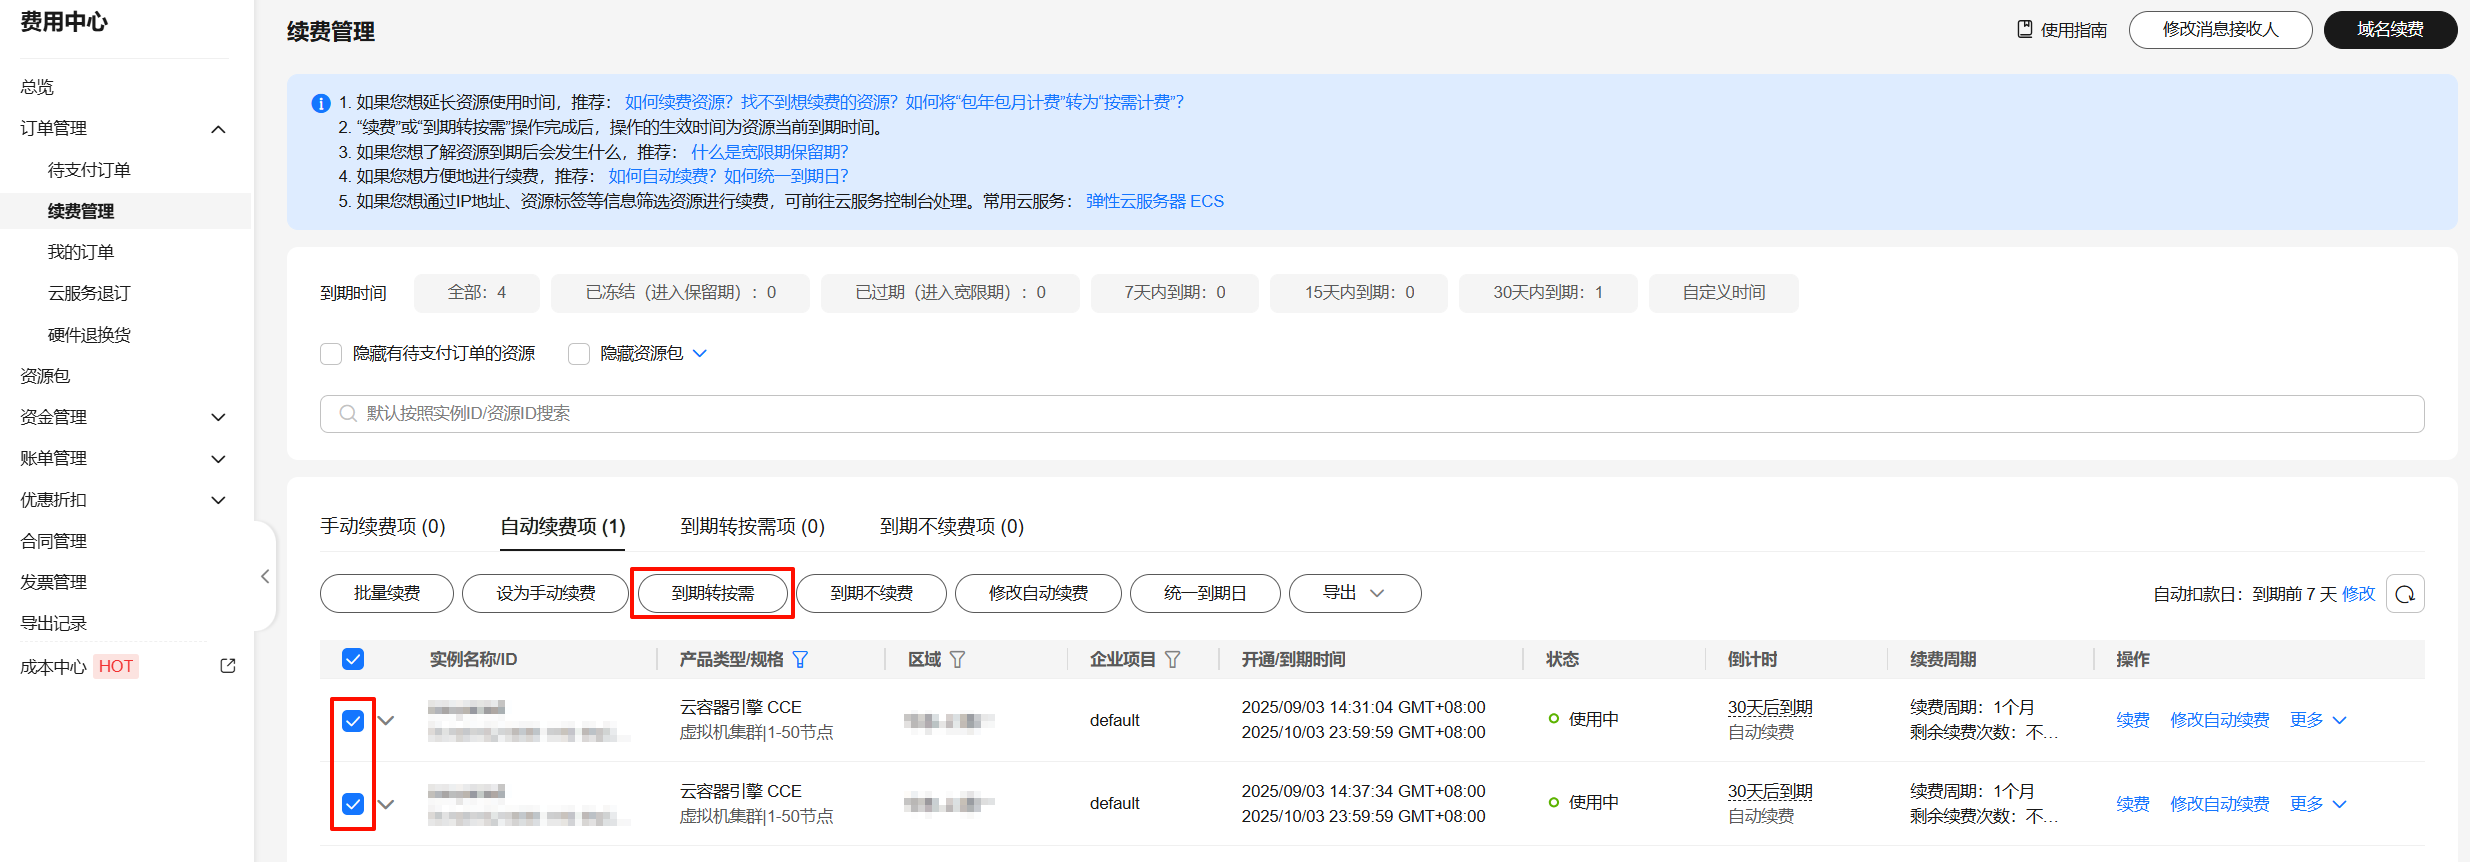Switch to 到期转按需项 tab

tap(752, 526)
